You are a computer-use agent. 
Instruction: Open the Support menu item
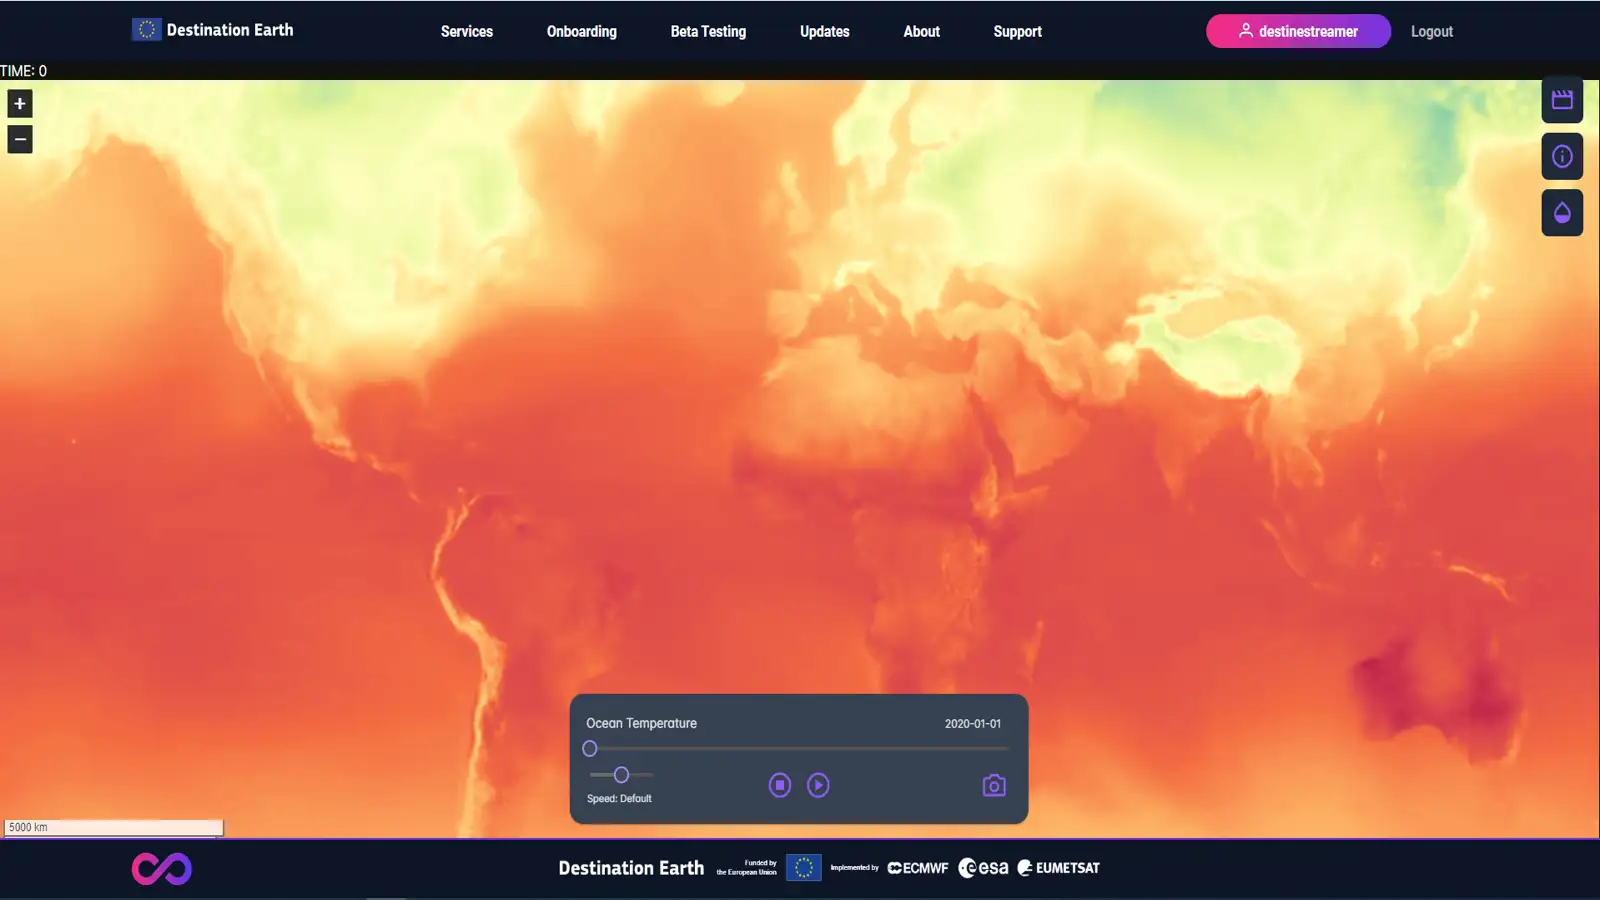1017,32
